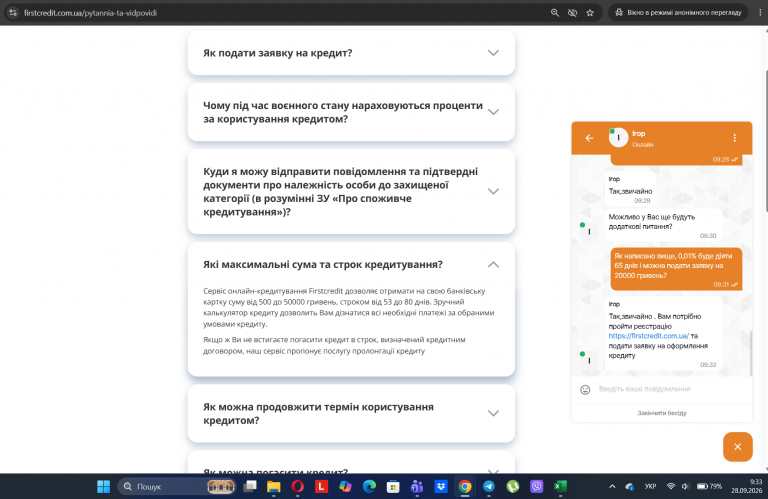Expand "Як подати заявку на кредит?" question
The height and width of the screenshot is (499, 768).
tap(351, 53)
